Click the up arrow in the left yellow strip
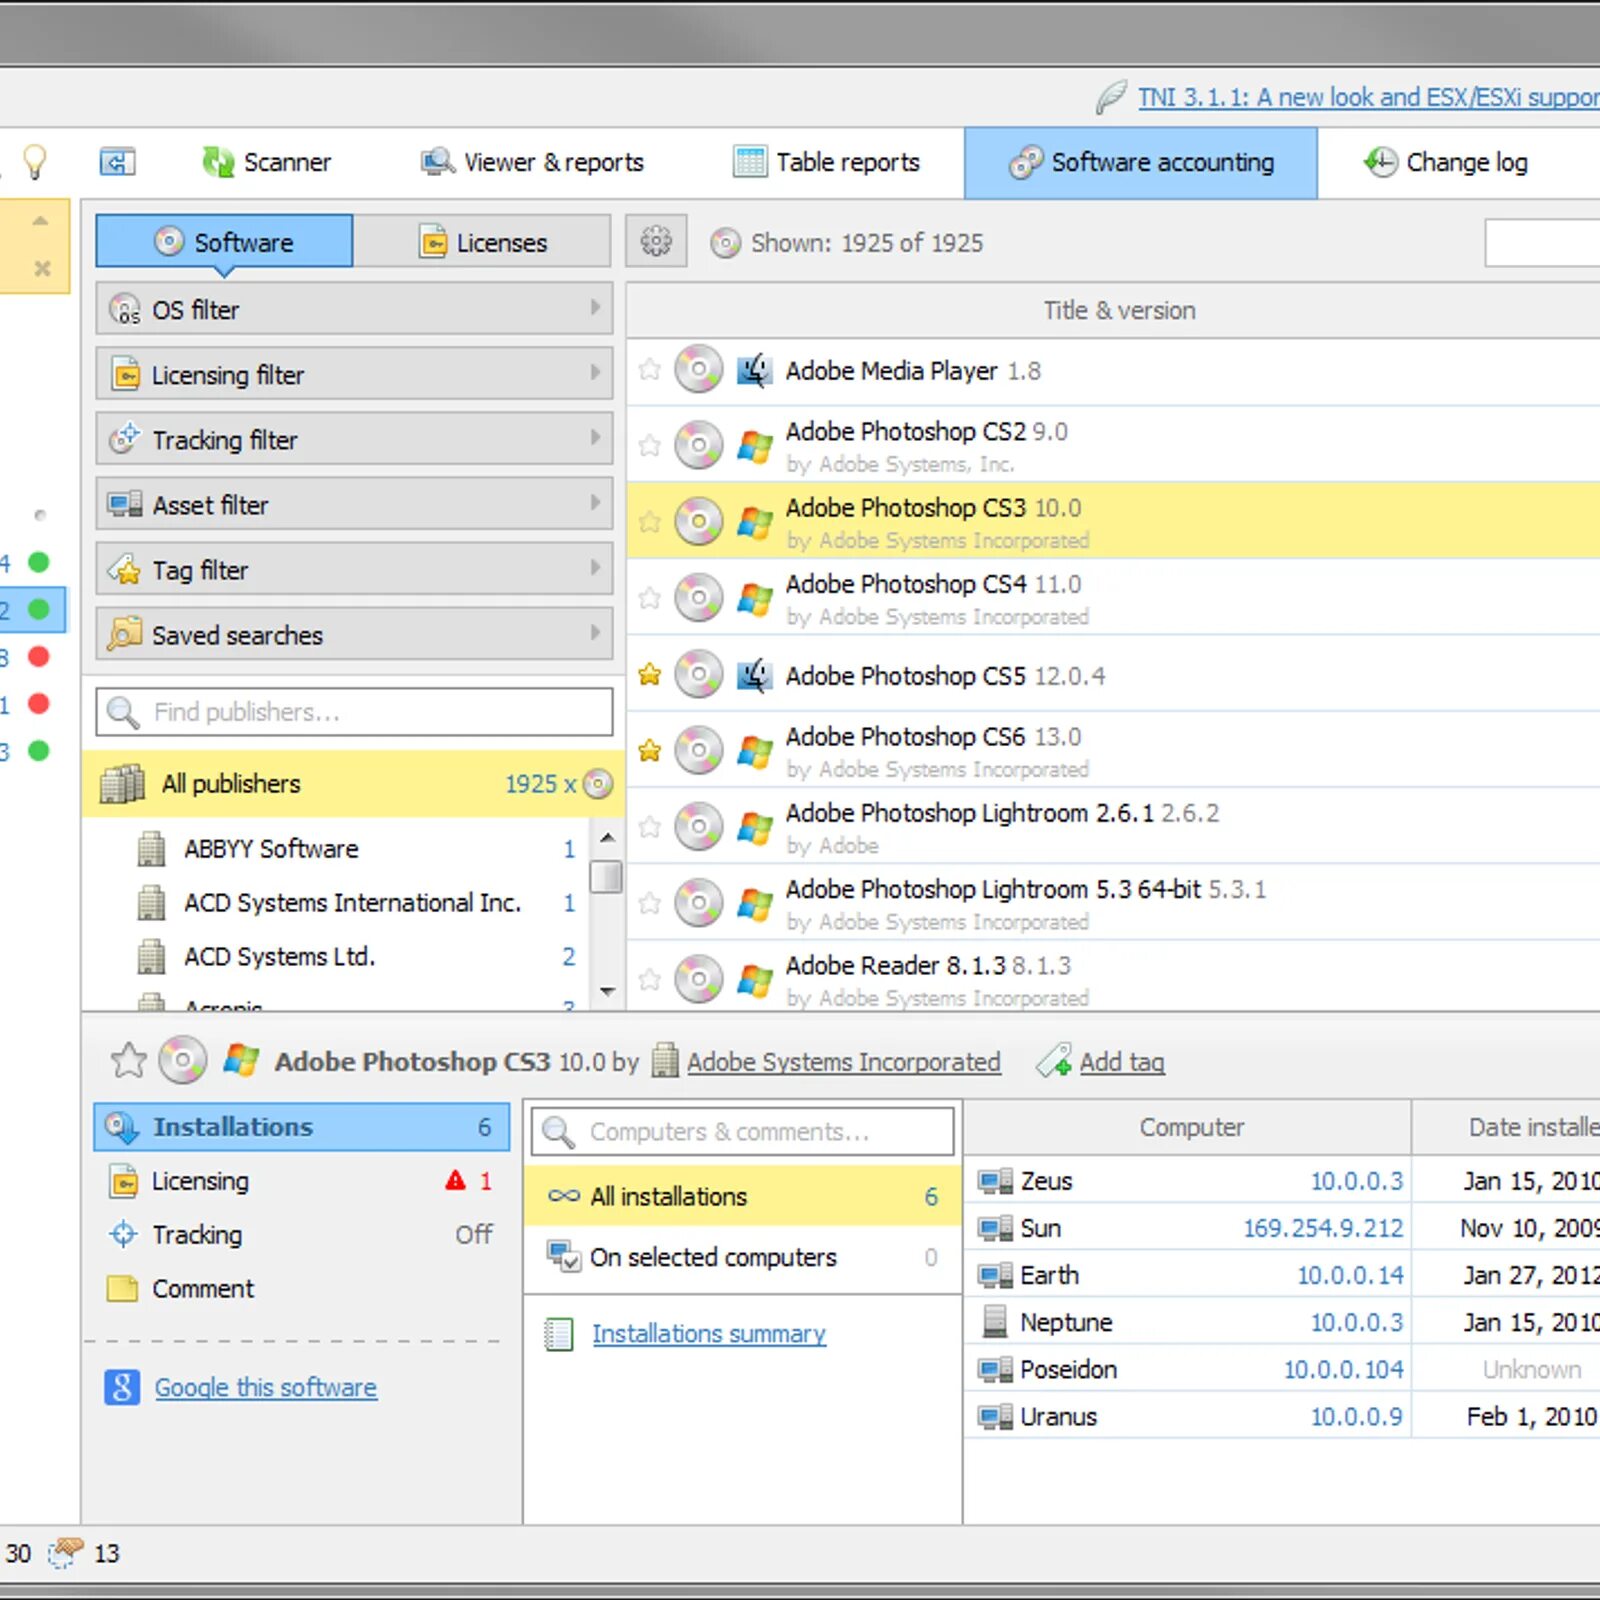The width and height of the screenshot is (1600, 1600). 40,220
